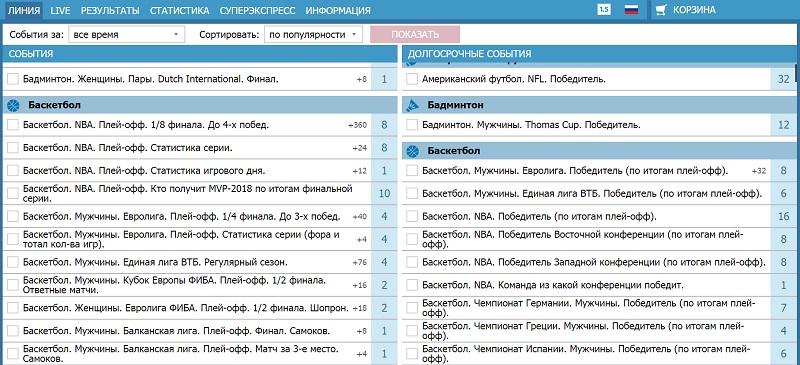
Task: Click Балканская лига Матч за 3-е место row
Action: pyautogui.click(x=199, y=354)
